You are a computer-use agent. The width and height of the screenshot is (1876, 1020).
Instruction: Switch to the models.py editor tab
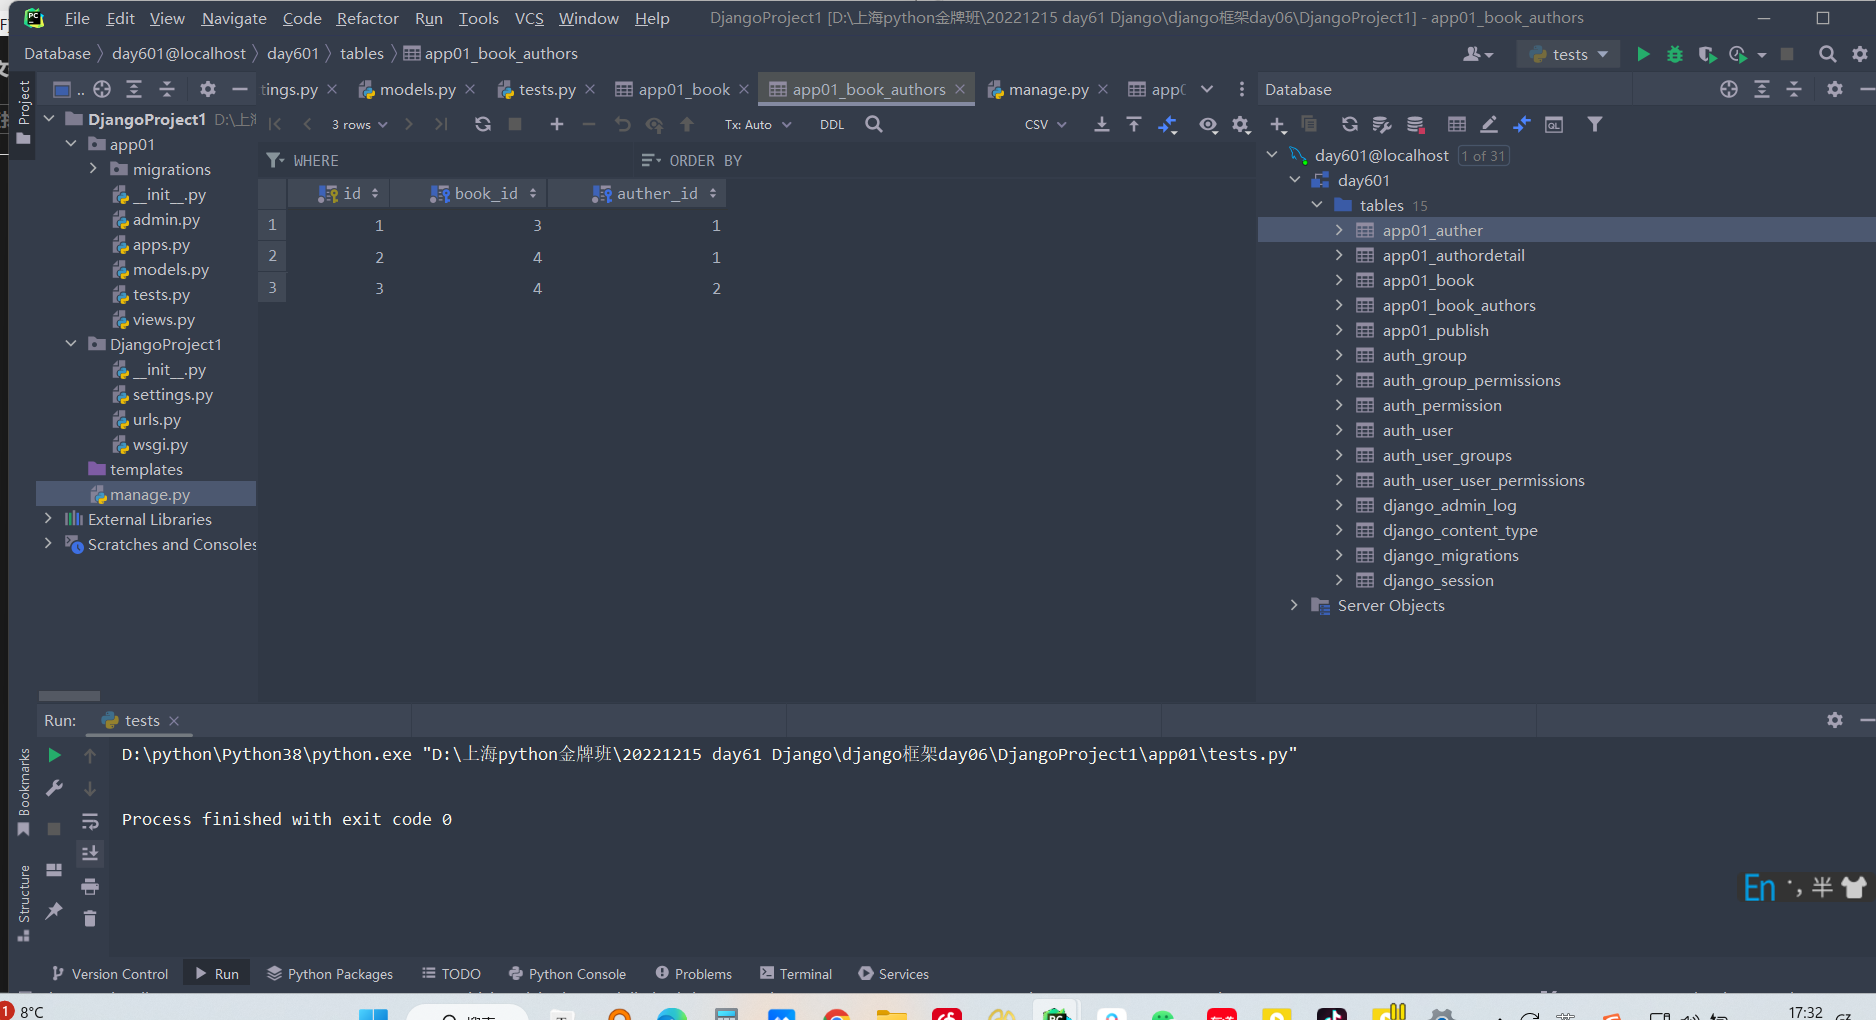417,89
